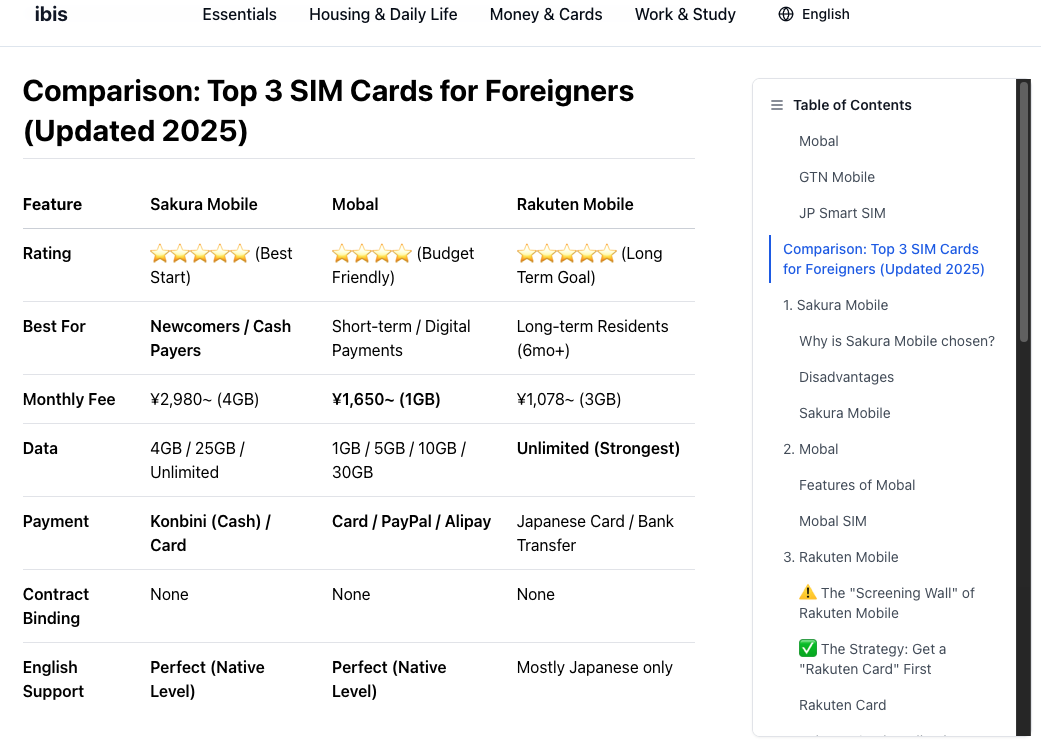
Task: Navigate to 2. Mobal in contents
Action: [810, 449]
